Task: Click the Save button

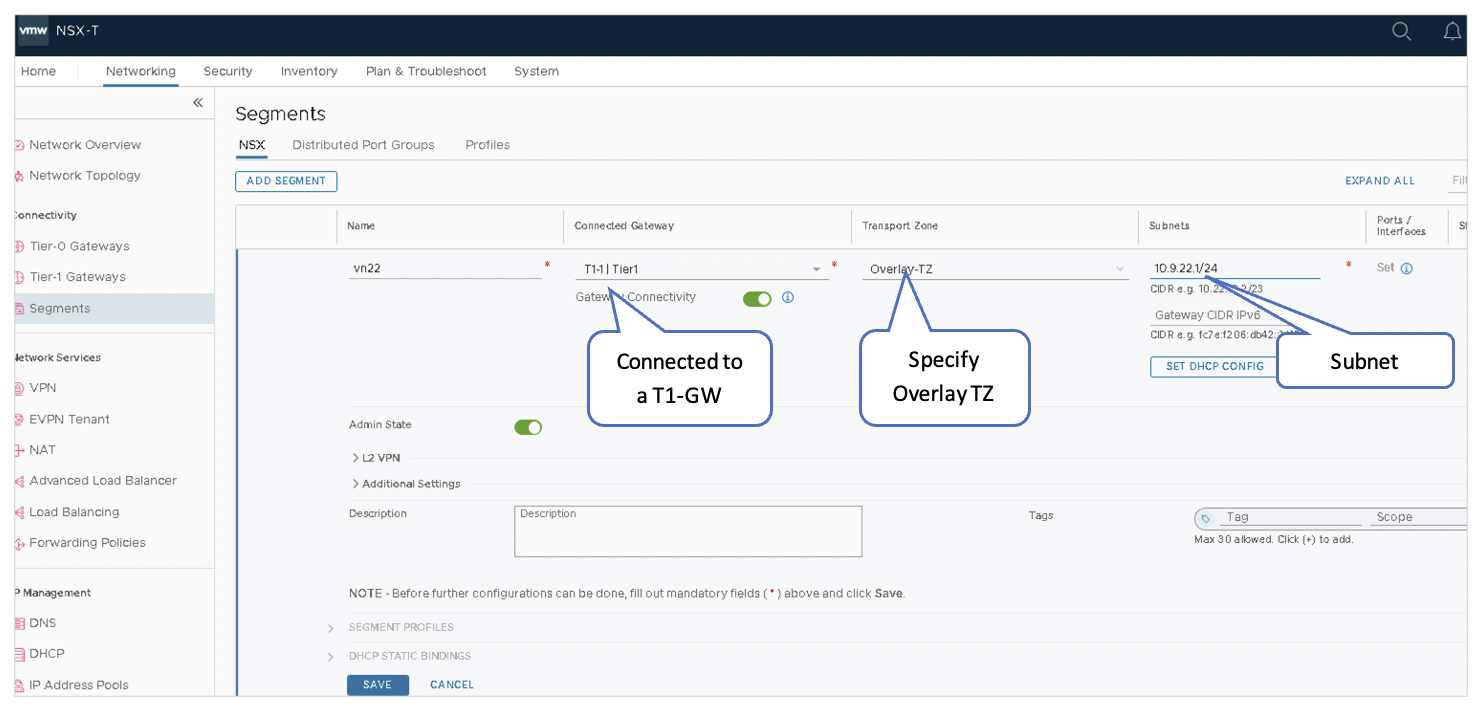Action: (377, 685)
